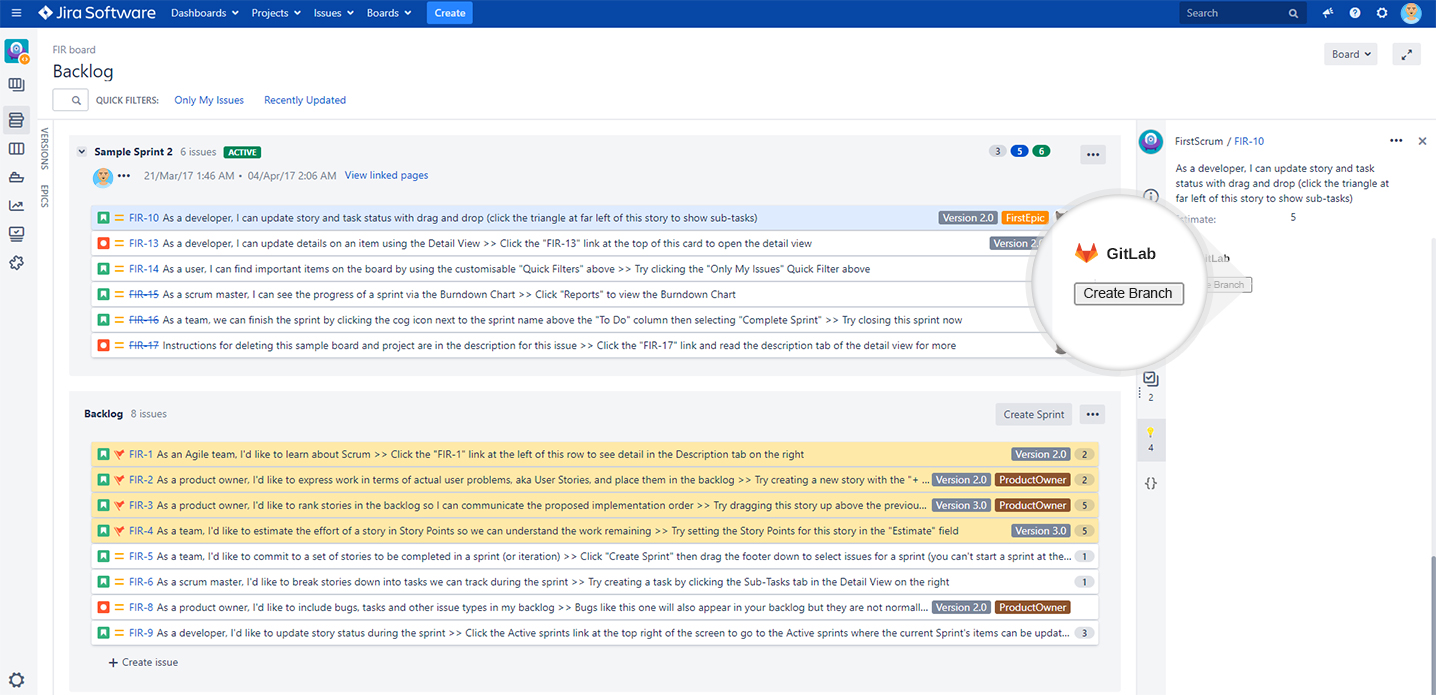Click the header Search field
Viewport: 1436px width, 695px height.
click(1235, 13)
